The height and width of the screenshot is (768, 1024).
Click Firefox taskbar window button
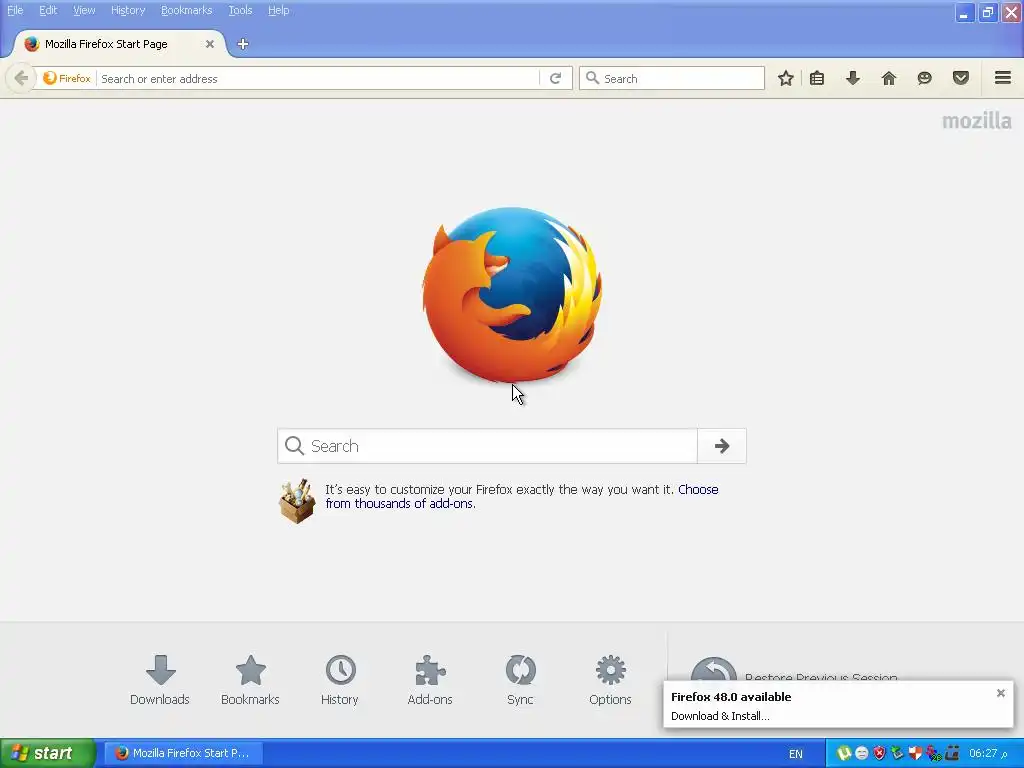coord(184,753)
